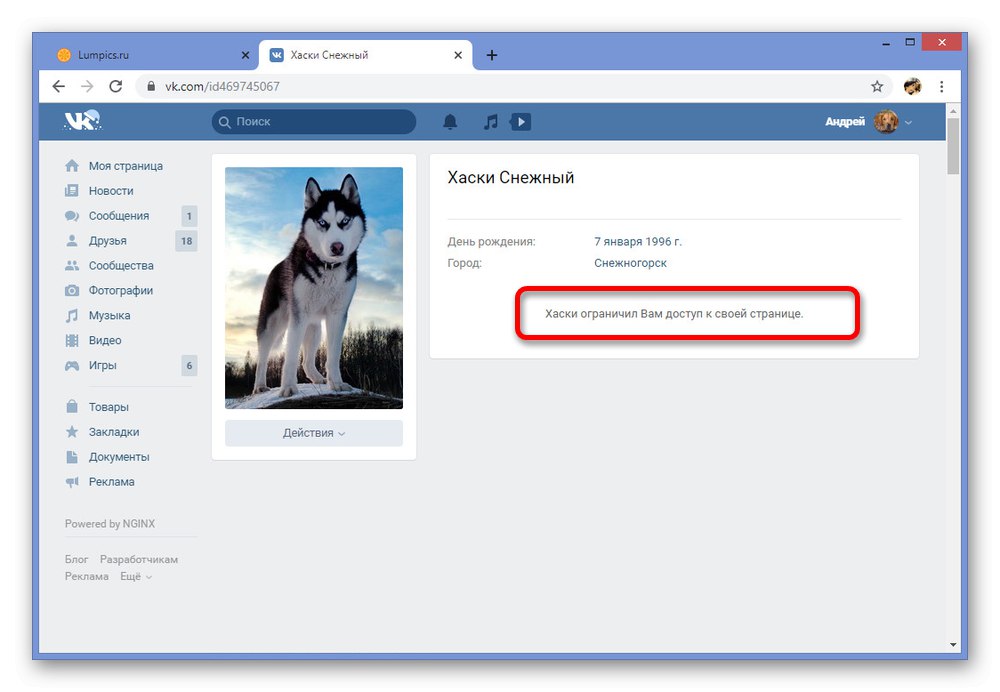
Task: Click the camera icon beside Фотографии
Action: click(x=72, y=290)
